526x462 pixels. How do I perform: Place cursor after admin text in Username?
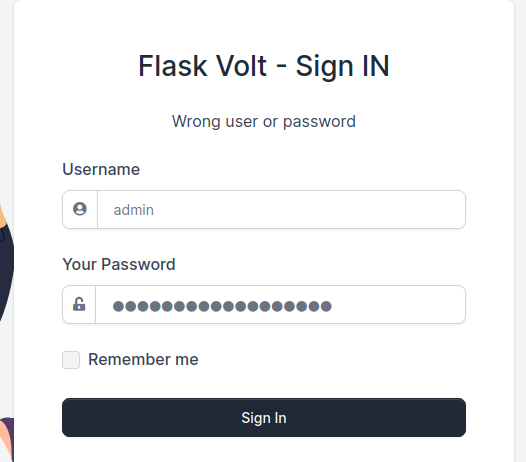tap(155, 210)
